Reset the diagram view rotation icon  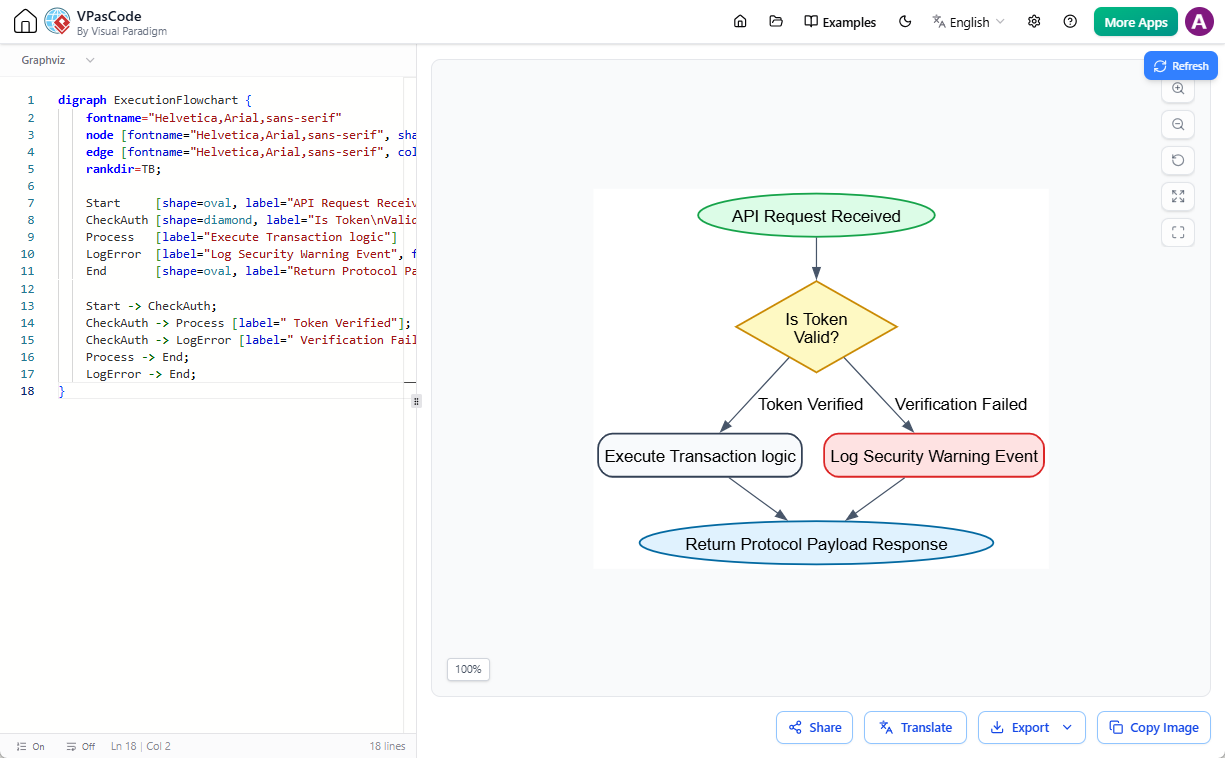pyautogui.click(x=1178, y=161)
